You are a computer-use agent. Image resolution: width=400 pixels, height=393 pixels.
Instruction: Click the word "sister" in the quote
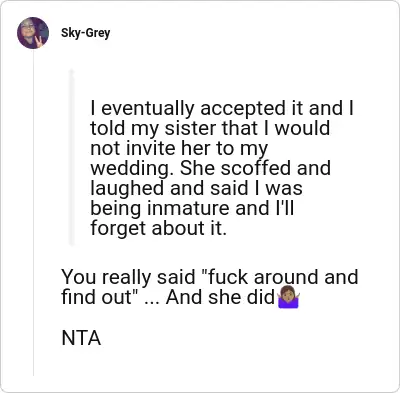(192, 128)
